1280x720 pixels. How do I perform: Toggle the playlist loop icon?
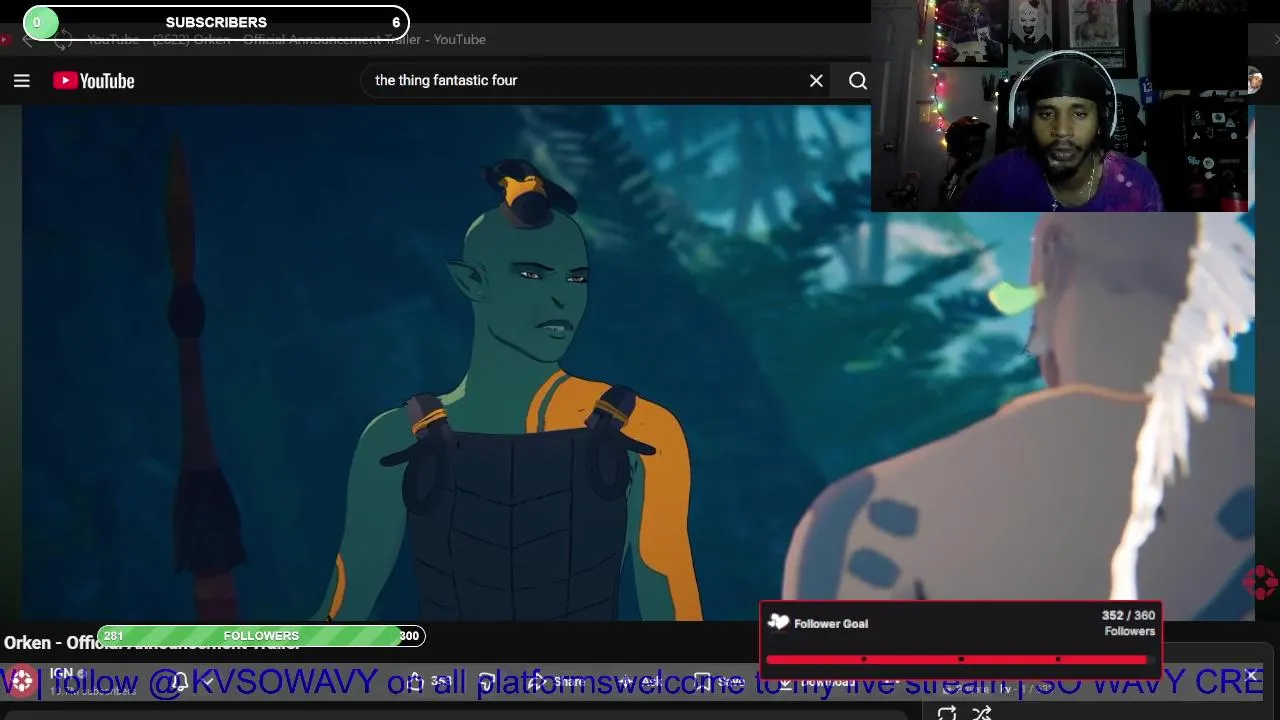946,712
